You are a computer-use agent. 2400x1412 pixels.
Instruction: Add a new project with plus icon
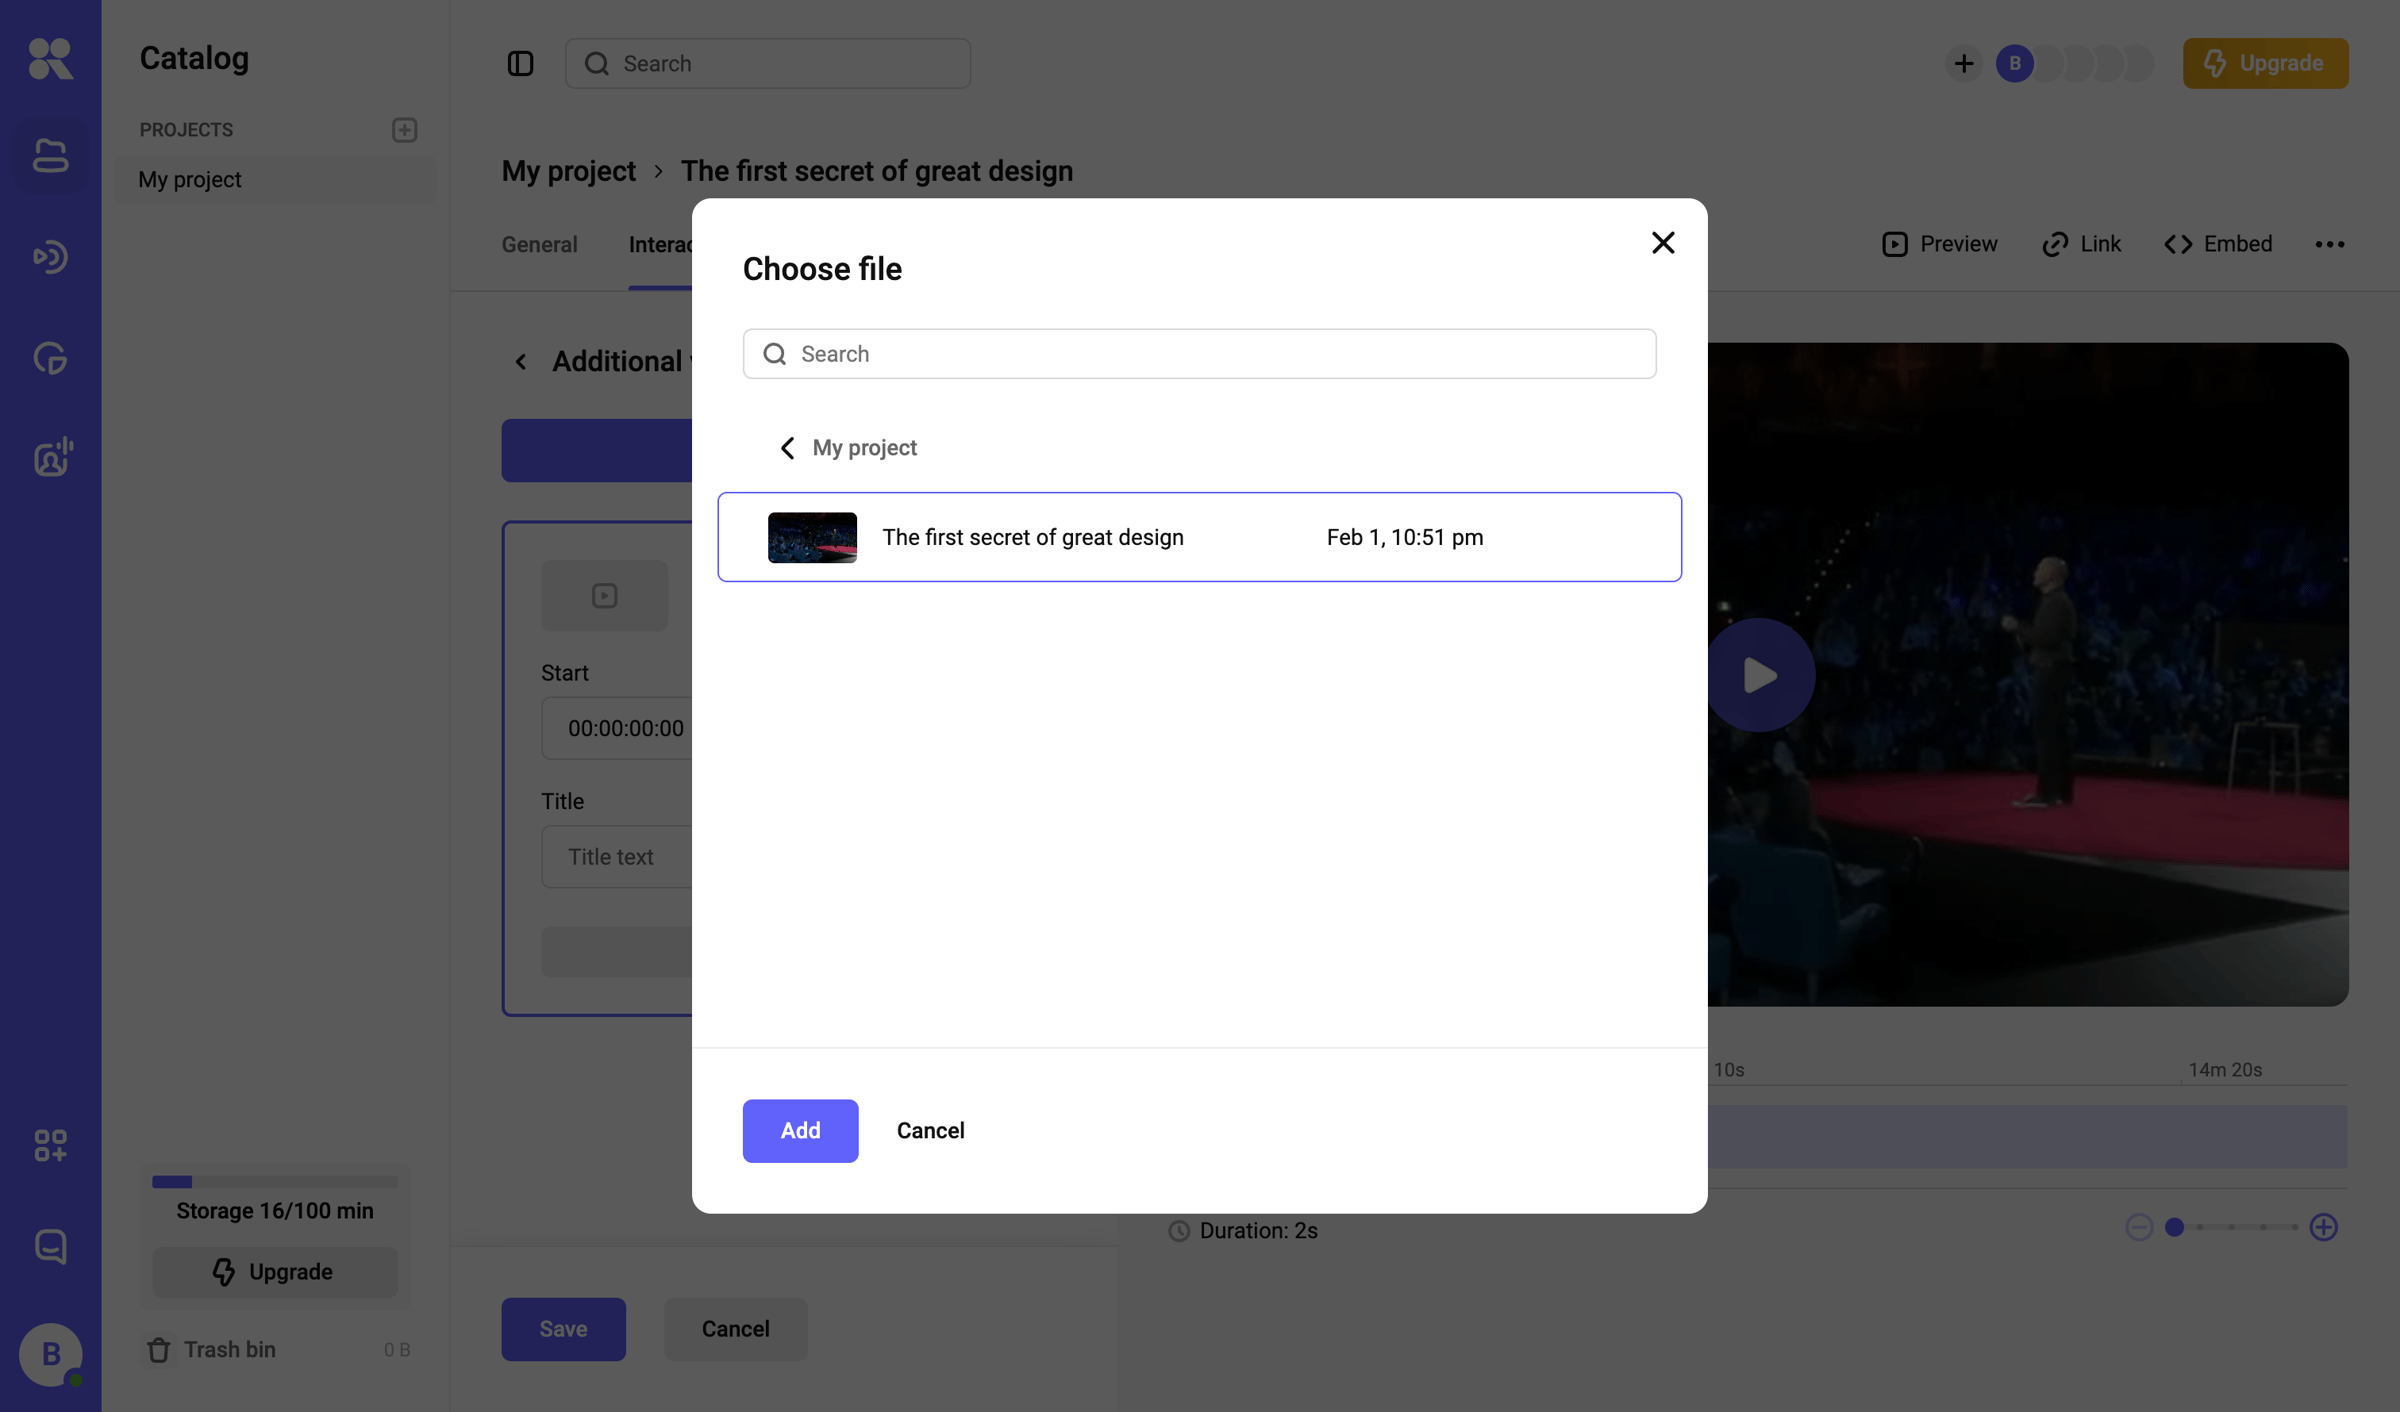tap(404, 130)
